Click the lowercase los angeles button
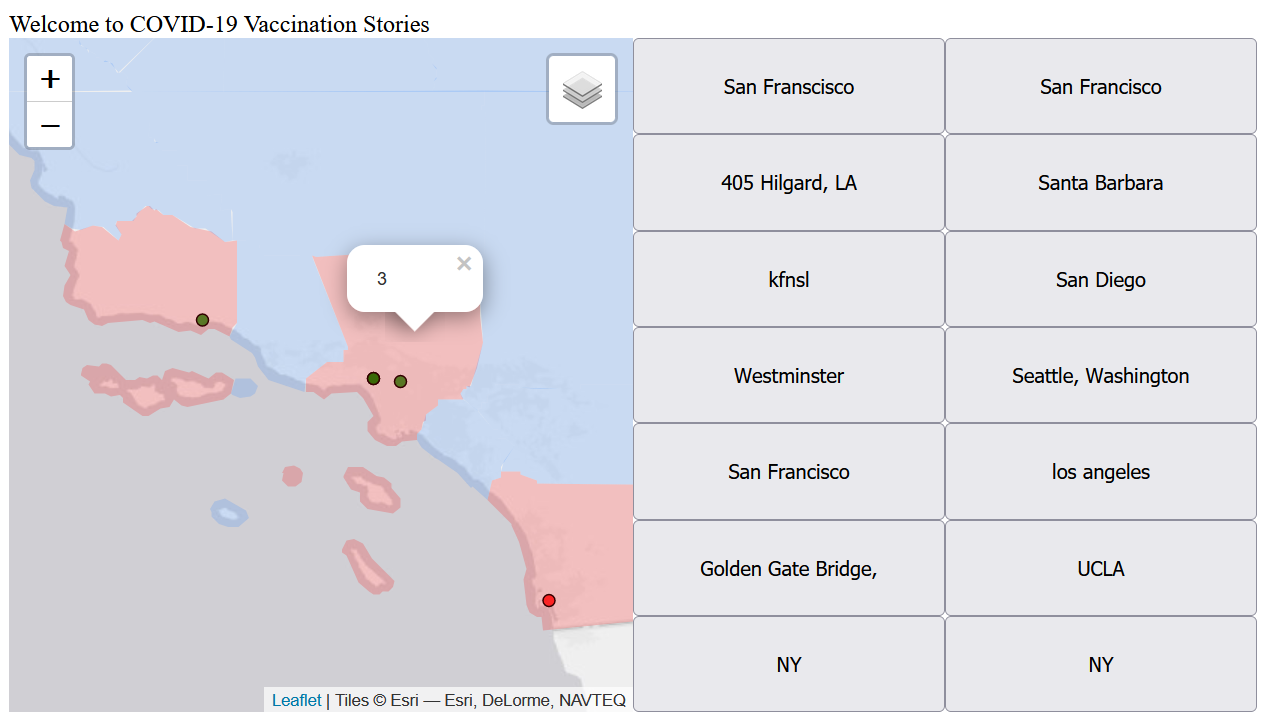The image size is (1265, 723). pos(1100,472)
